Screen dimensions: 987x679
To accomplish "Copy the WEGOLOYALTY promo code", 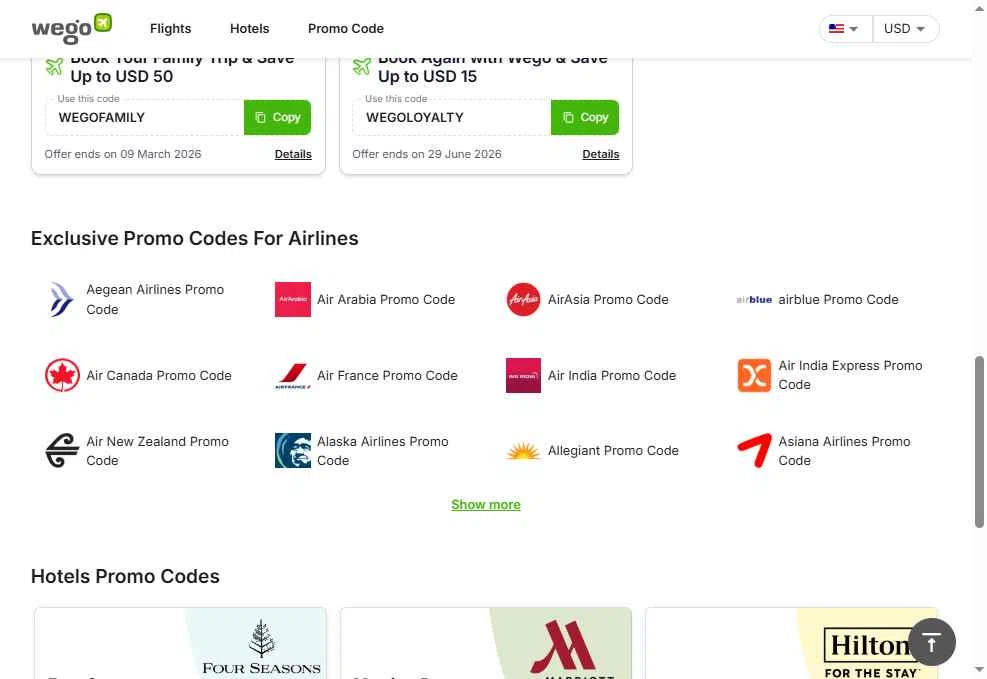I will point(585,117).
